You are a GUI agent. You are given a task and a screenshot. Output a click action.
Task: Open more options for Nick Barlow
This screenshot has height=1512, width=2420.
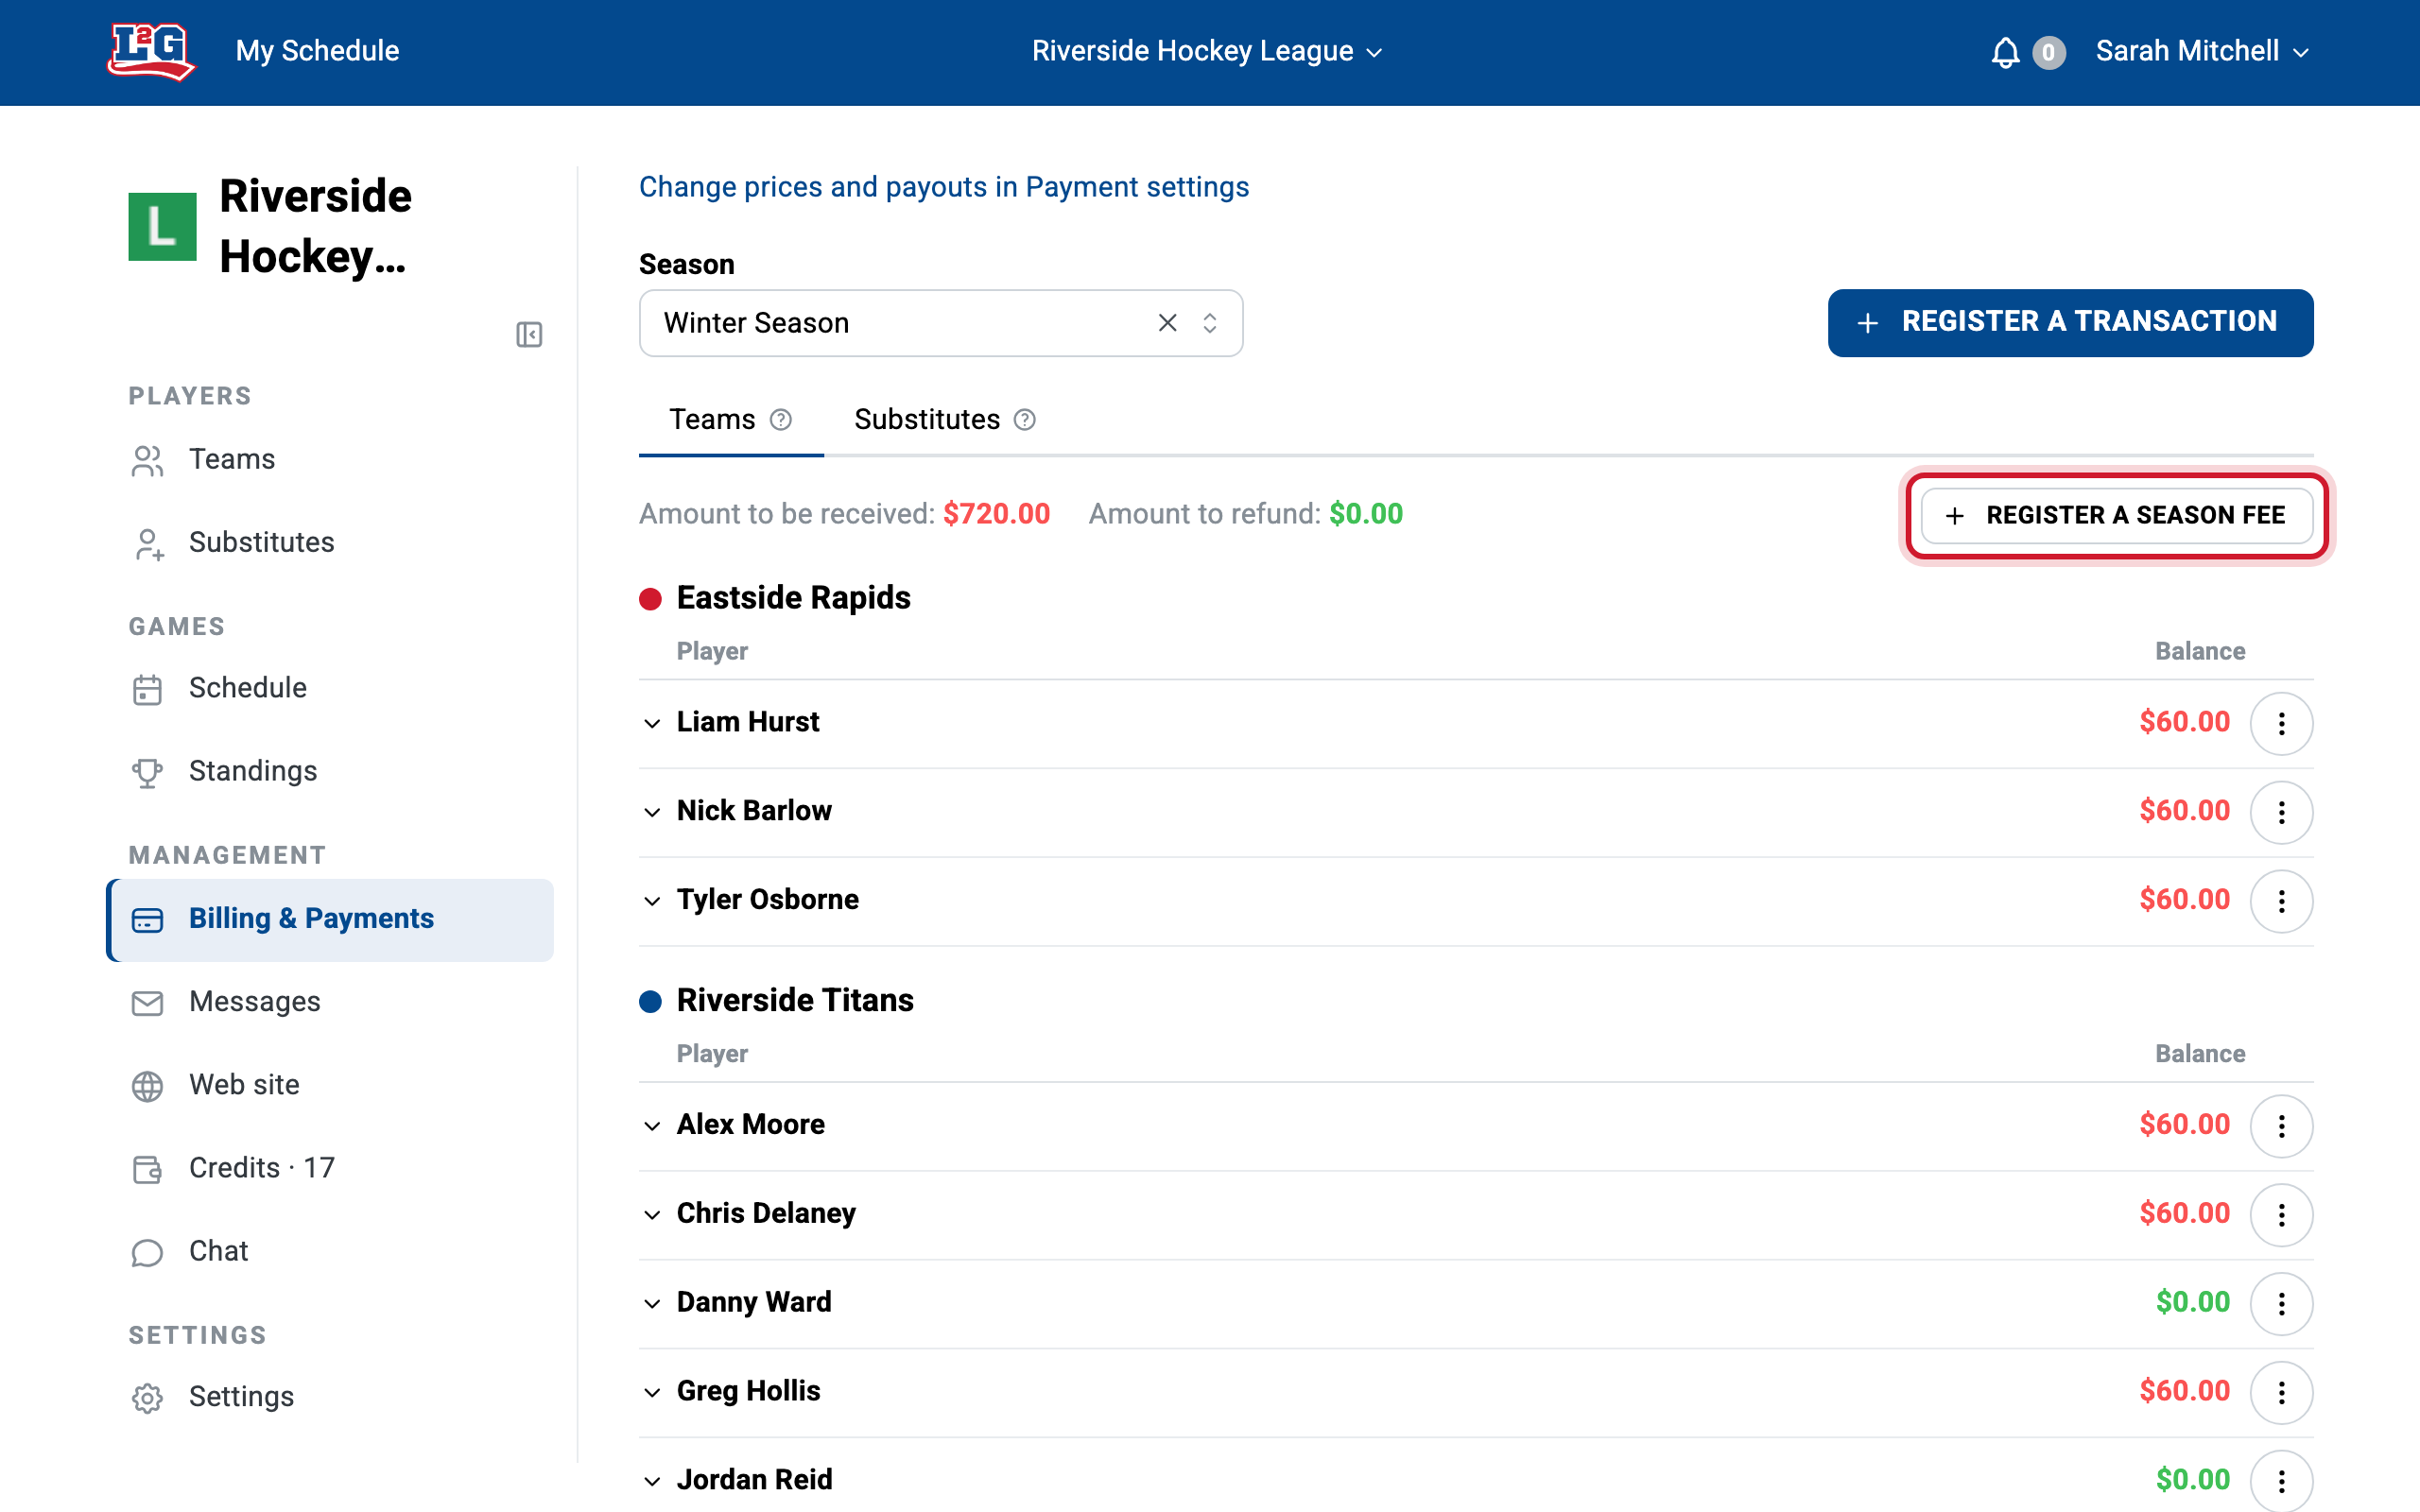tap(2281, 812)
